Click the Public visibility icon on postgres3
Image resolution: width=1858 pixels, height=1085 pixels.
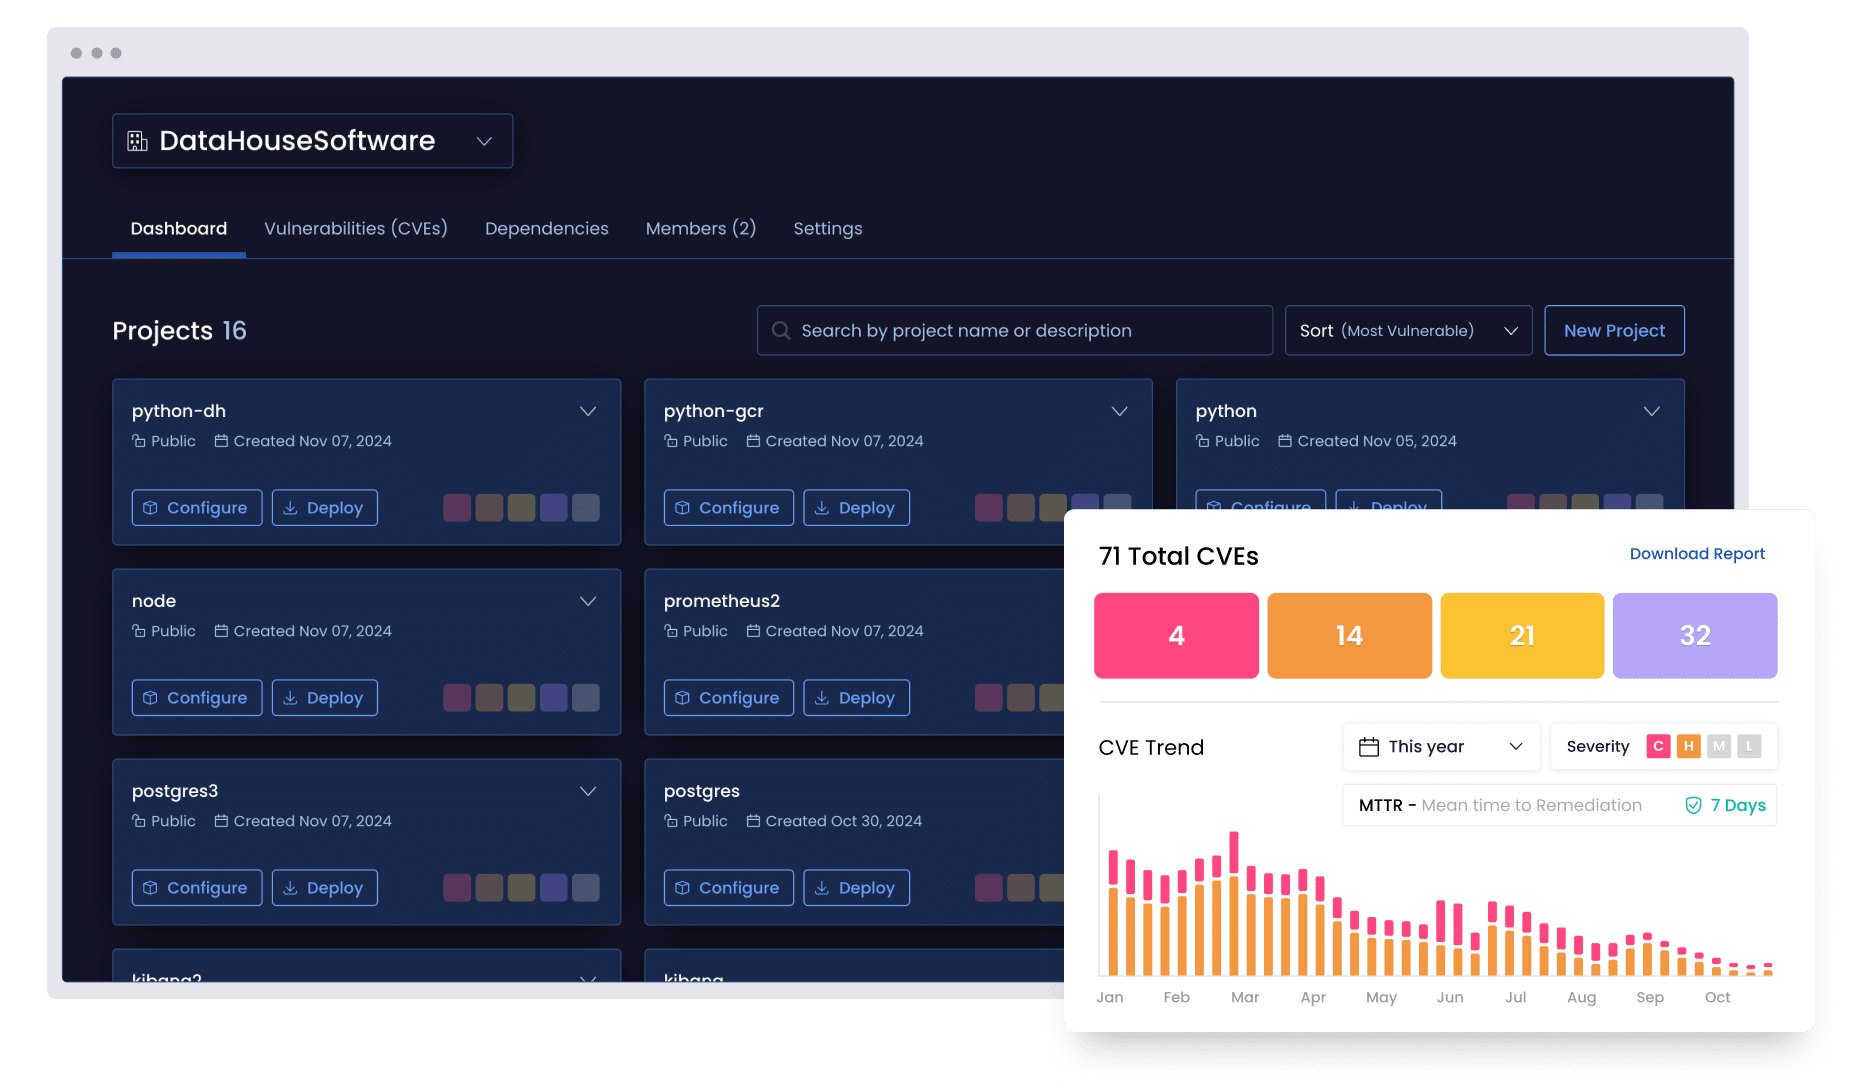click(139, 821)
